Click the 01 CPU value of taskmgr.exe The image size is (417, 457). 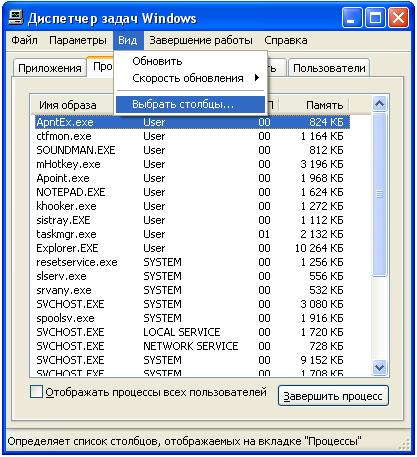pos(264,234)
